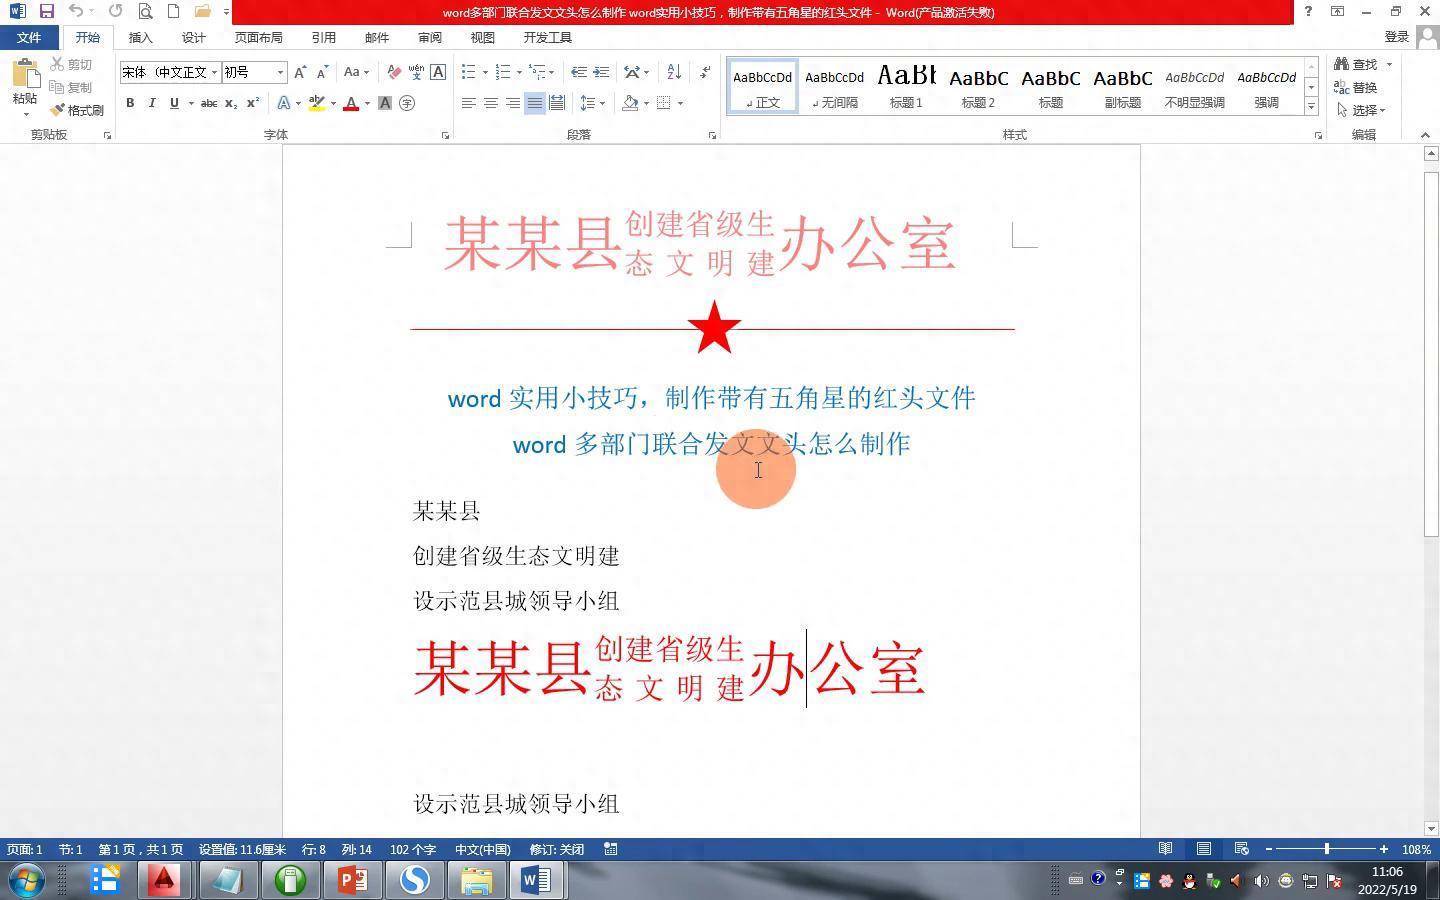Click the Sort (排序) icon in Paragraph group
Image resolution: width=1440 pixels, height=900 pixels.
[672, 72]
